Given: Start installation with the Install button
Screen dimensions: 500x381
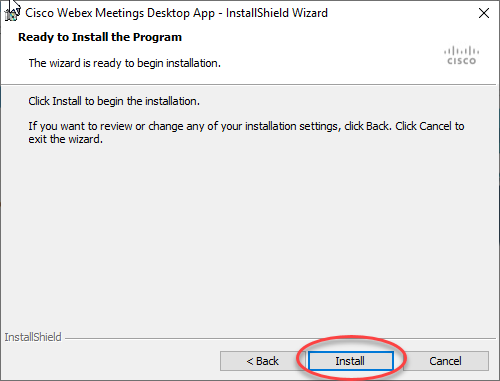Looking at the screenshot, I should tap(350, 361).
